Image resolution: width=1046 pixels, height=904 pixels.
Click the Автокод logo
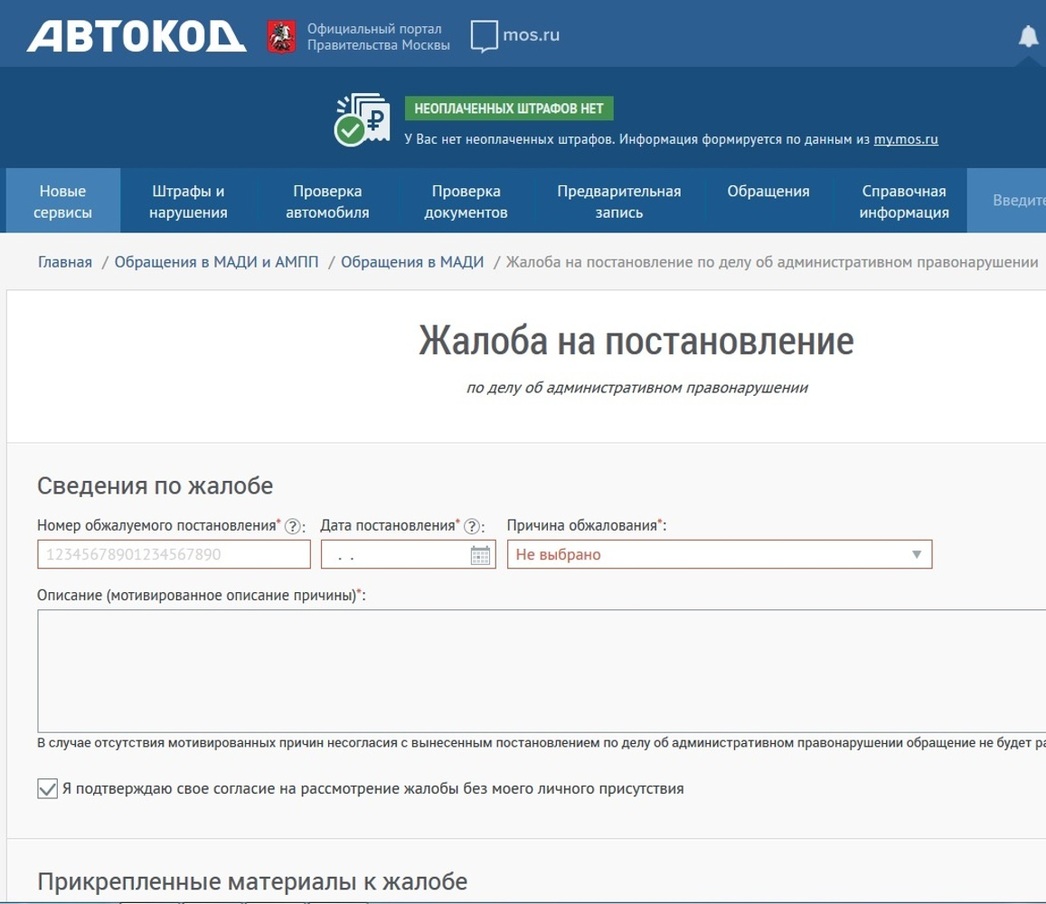(136, 36)
